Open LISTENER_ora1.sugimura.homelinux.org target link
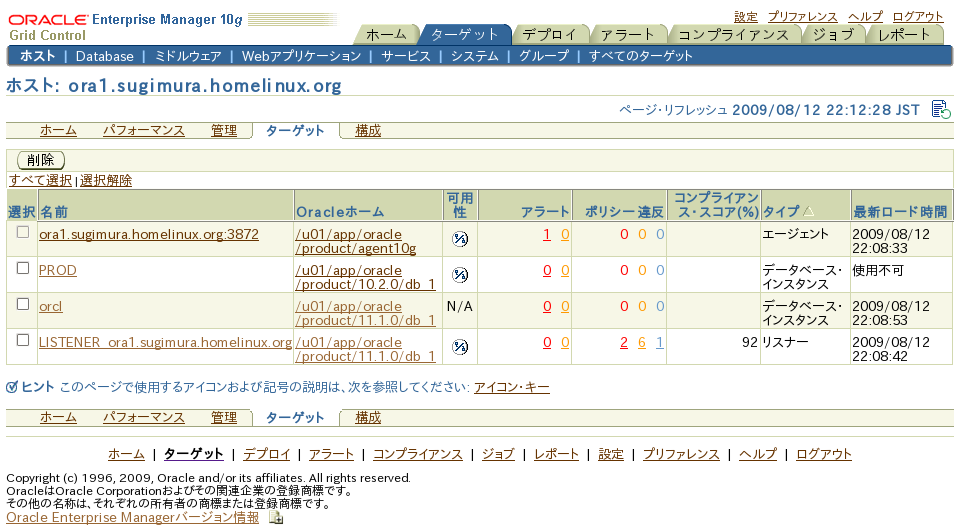 [x=165, y=342]
